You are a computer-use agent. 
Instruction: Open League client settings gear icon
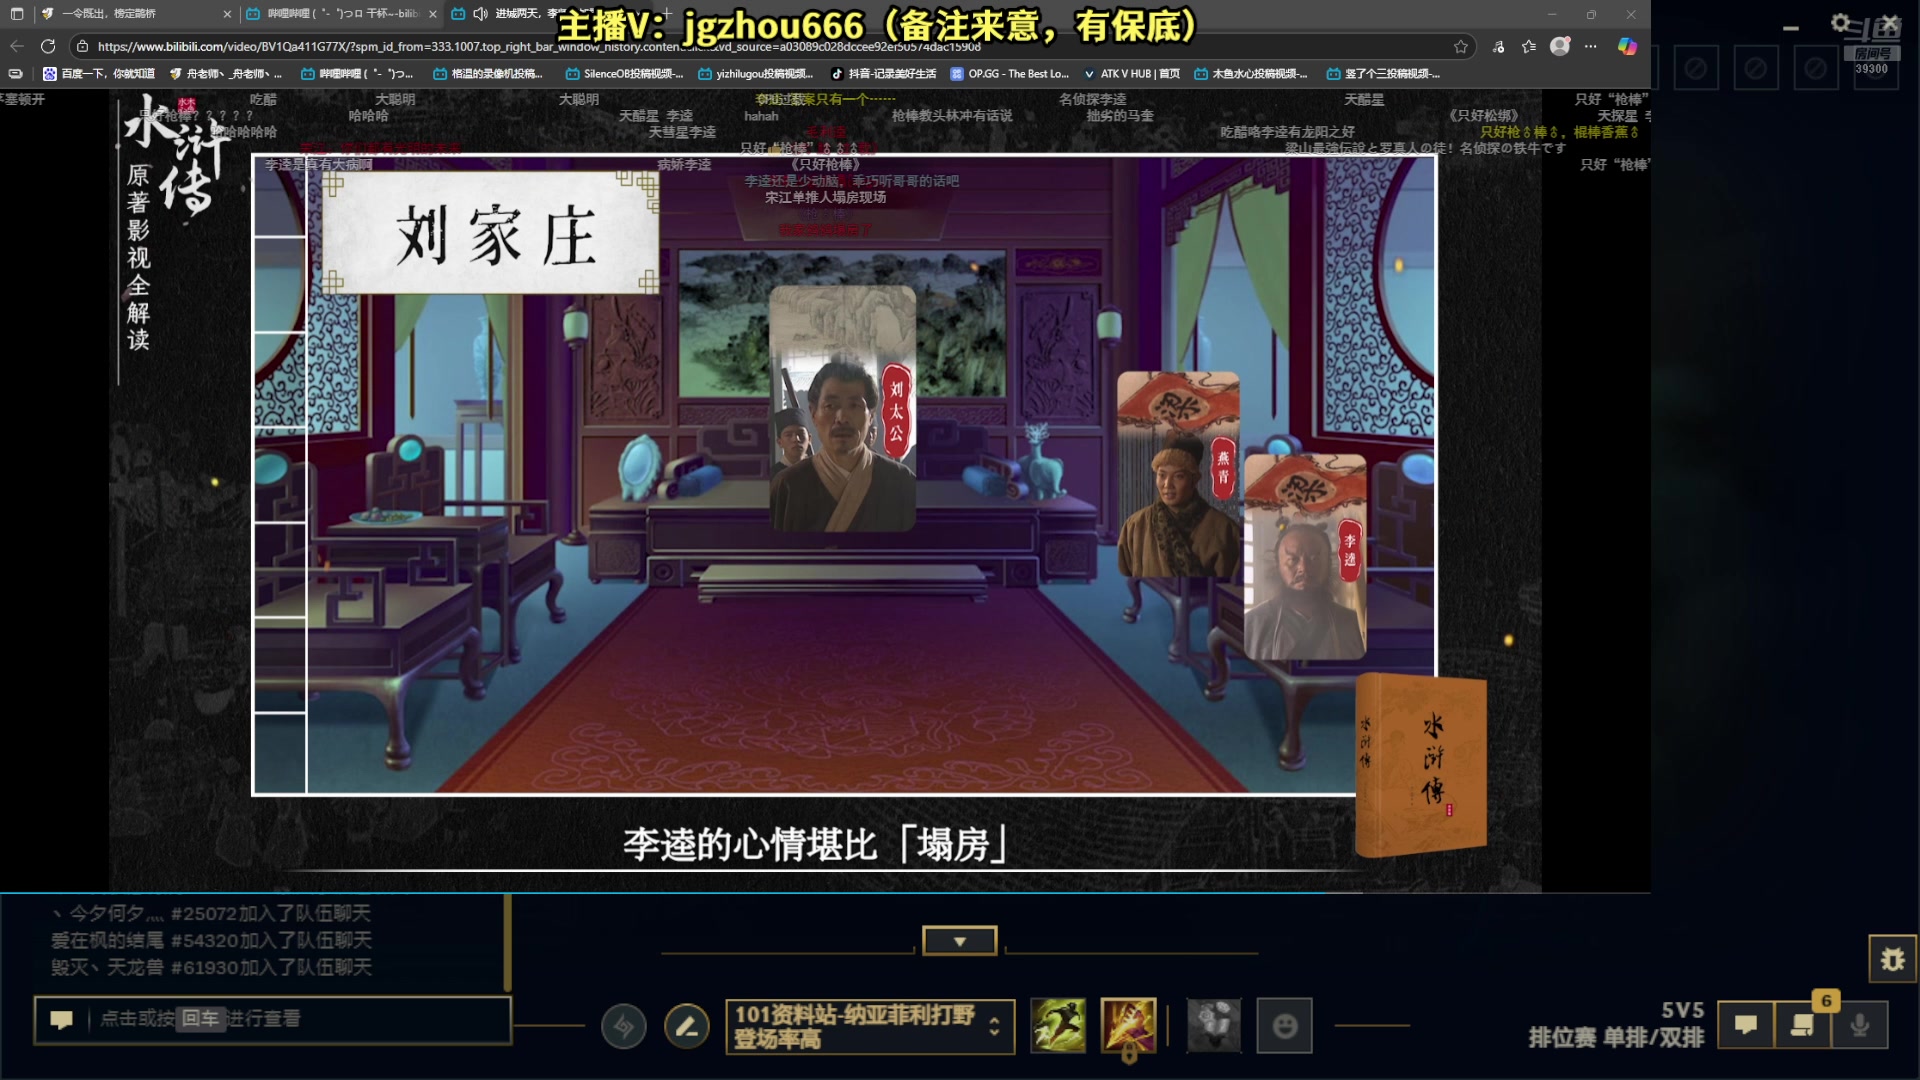1840,22
